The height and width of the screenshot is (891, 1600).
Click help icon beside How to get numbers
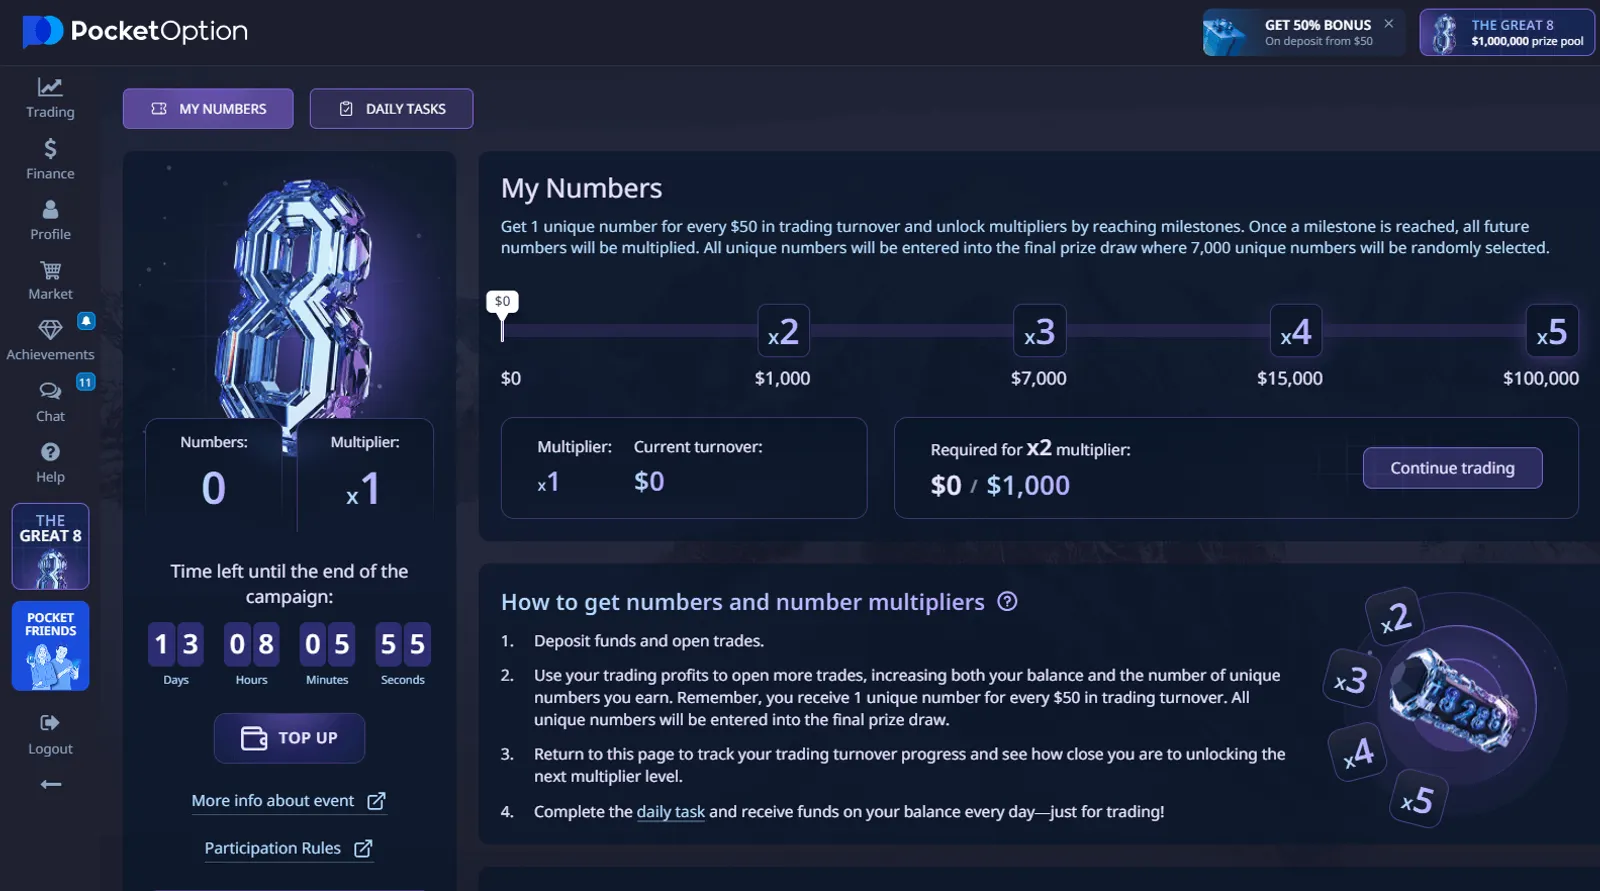click(1007, 602)
